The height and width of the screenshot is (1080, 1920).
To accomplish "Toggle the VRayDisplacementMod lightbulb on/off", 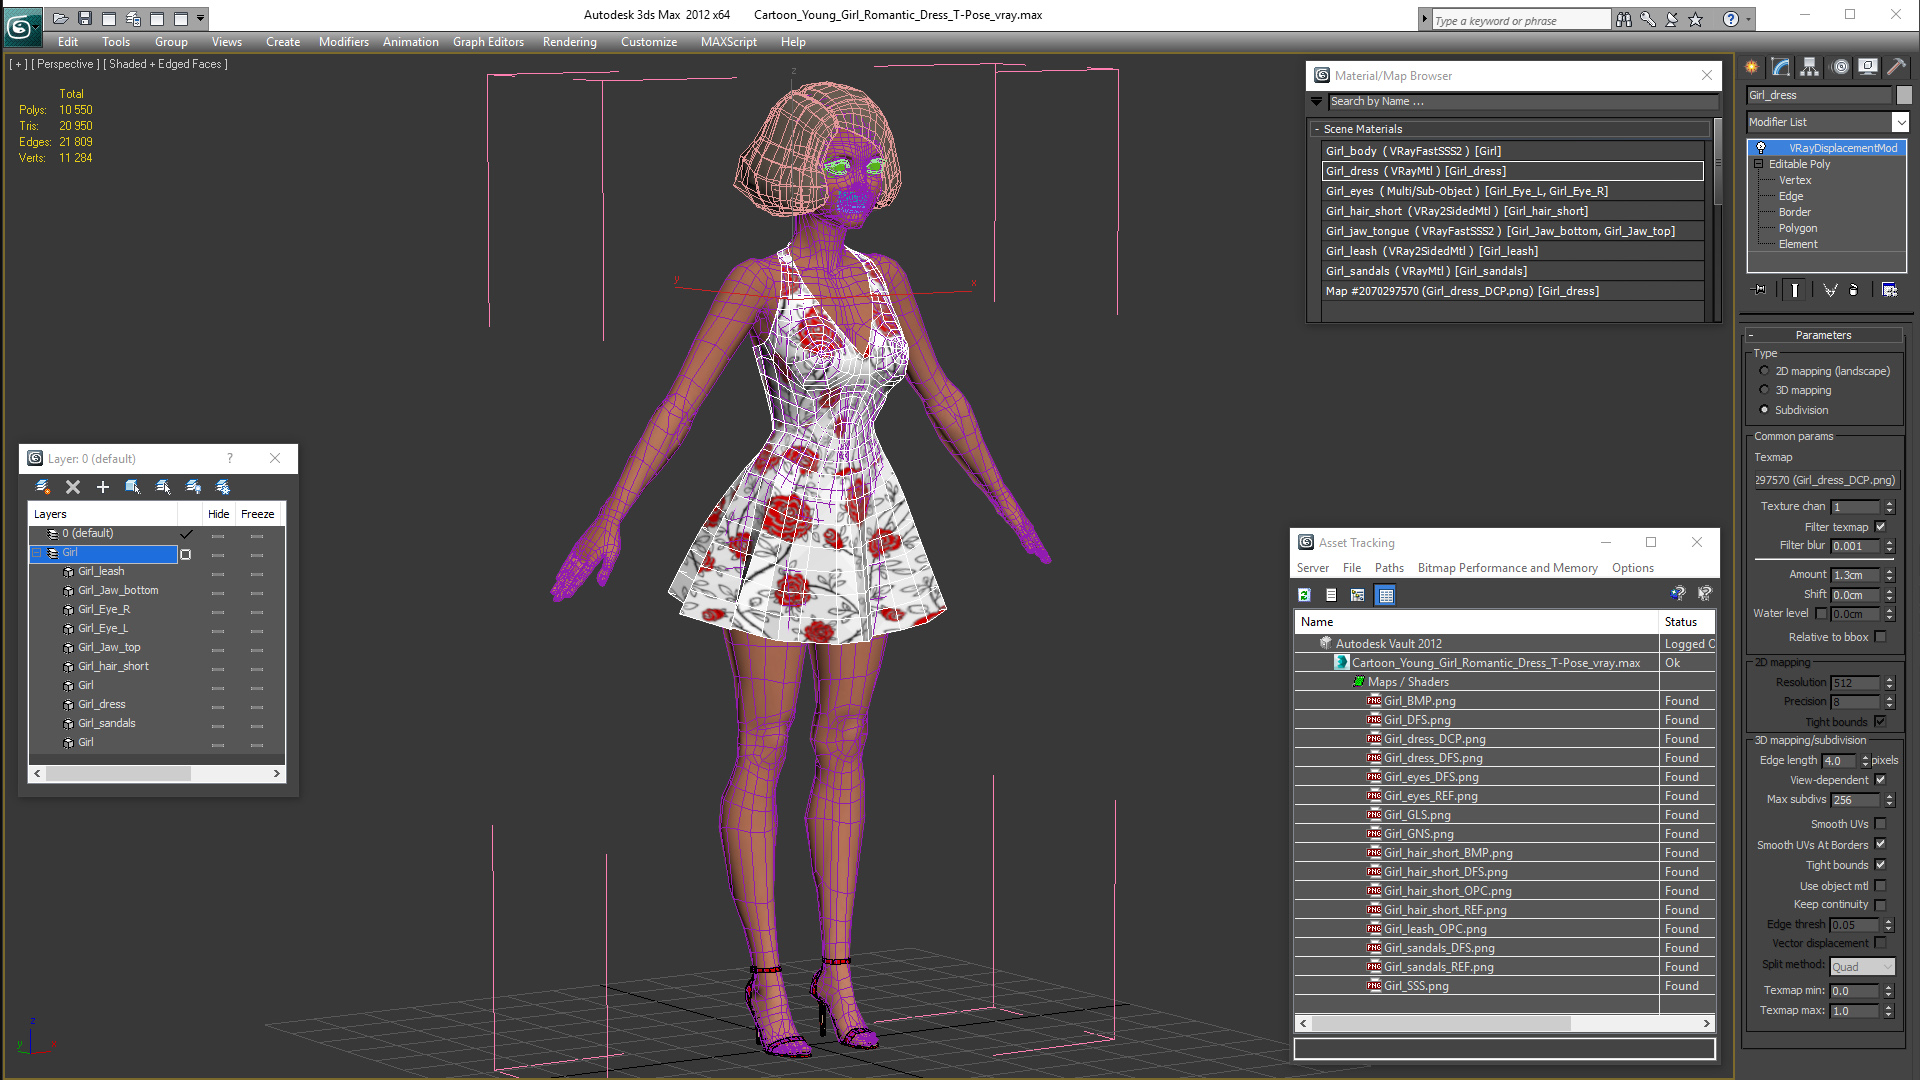I will (1761, 148).
